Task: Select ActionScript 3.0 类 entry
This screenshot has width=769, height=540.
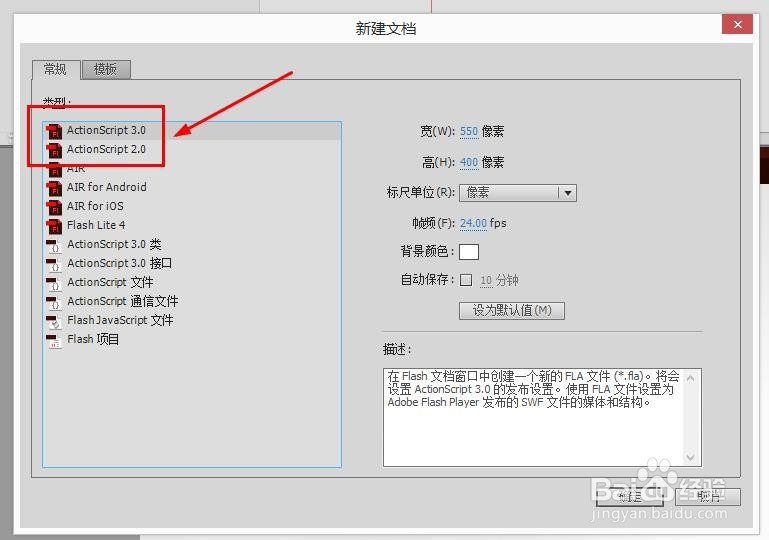Action: tap(192, 245)
